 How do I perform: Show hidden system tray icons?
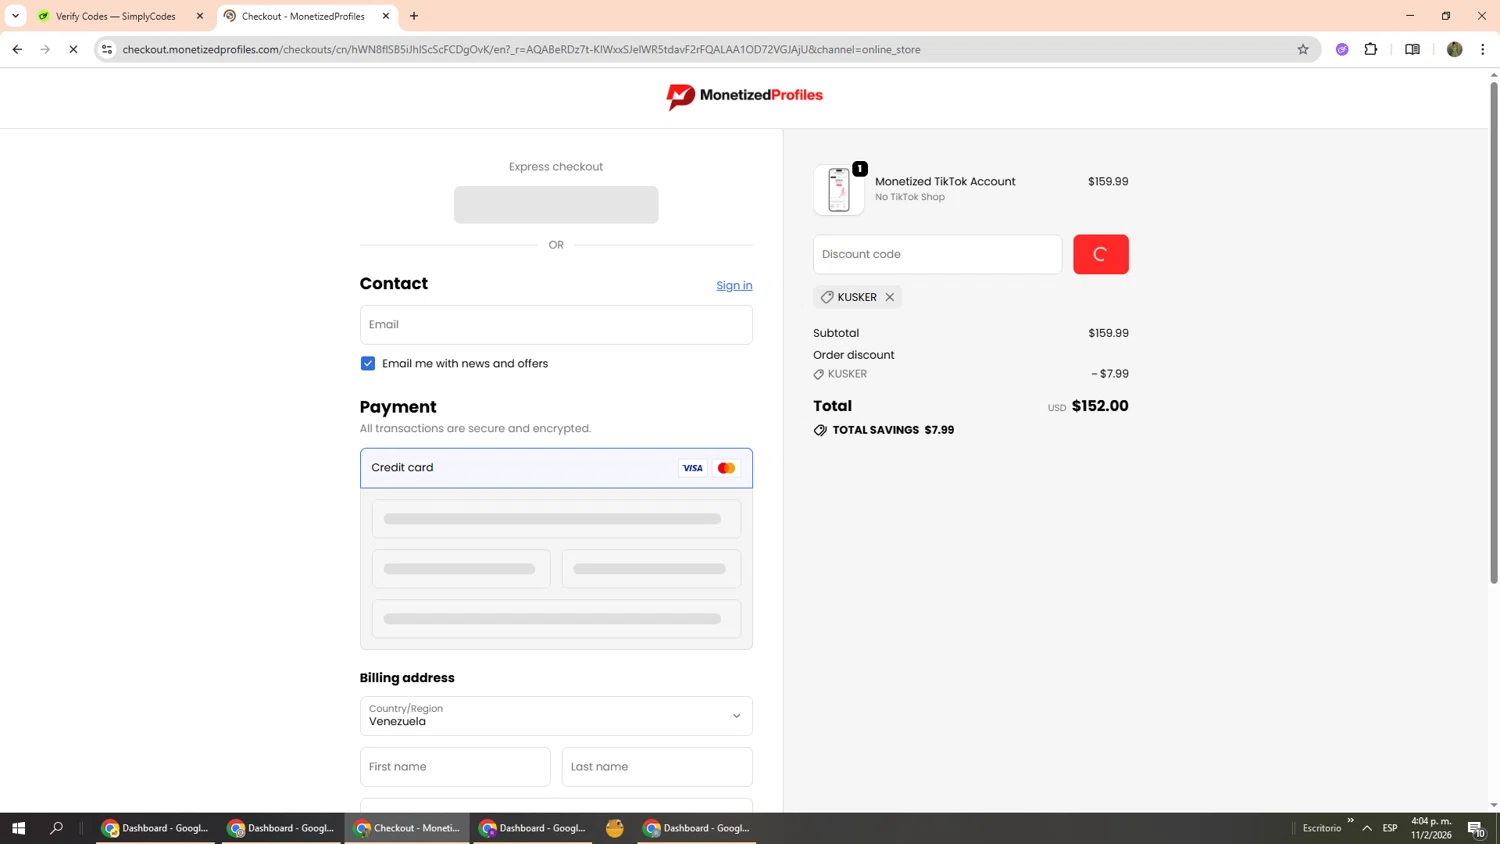[x=1367, y=828]
